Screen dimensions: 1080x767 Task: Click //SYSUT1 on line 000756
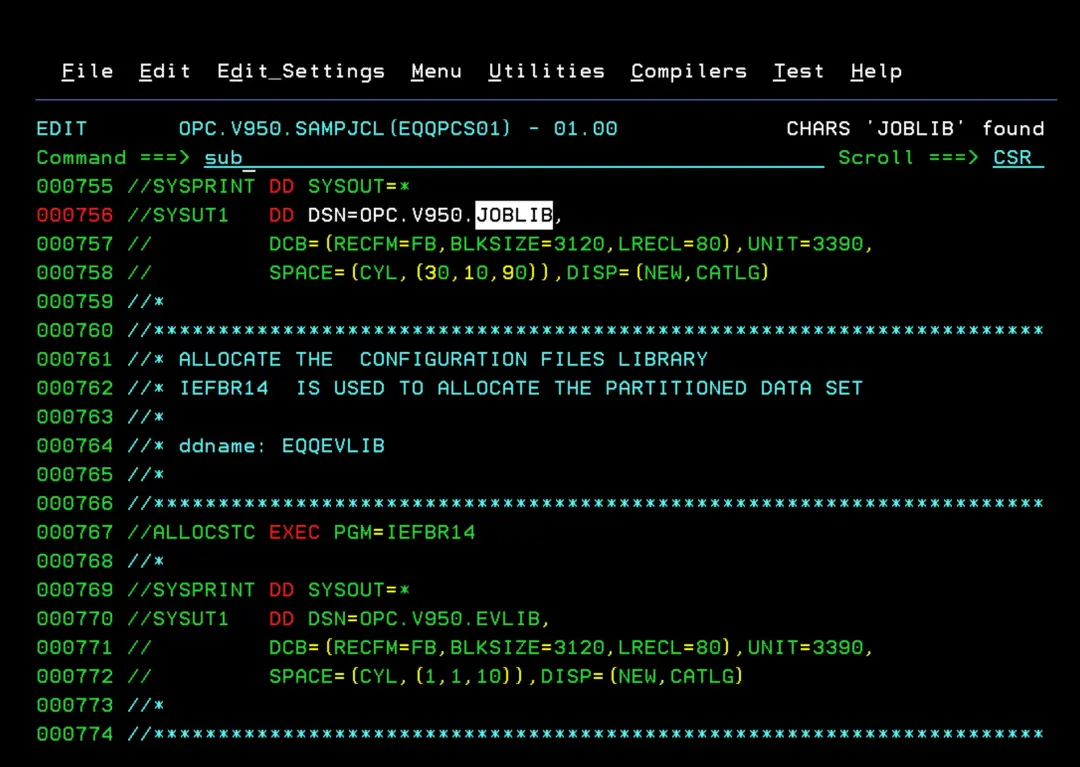click(x=178, y=216)
